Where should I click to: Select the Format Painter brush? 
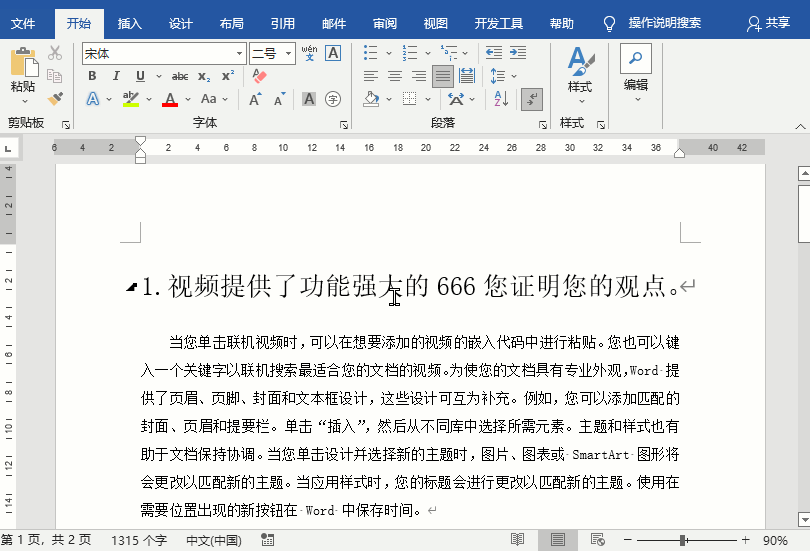(55, 99)
